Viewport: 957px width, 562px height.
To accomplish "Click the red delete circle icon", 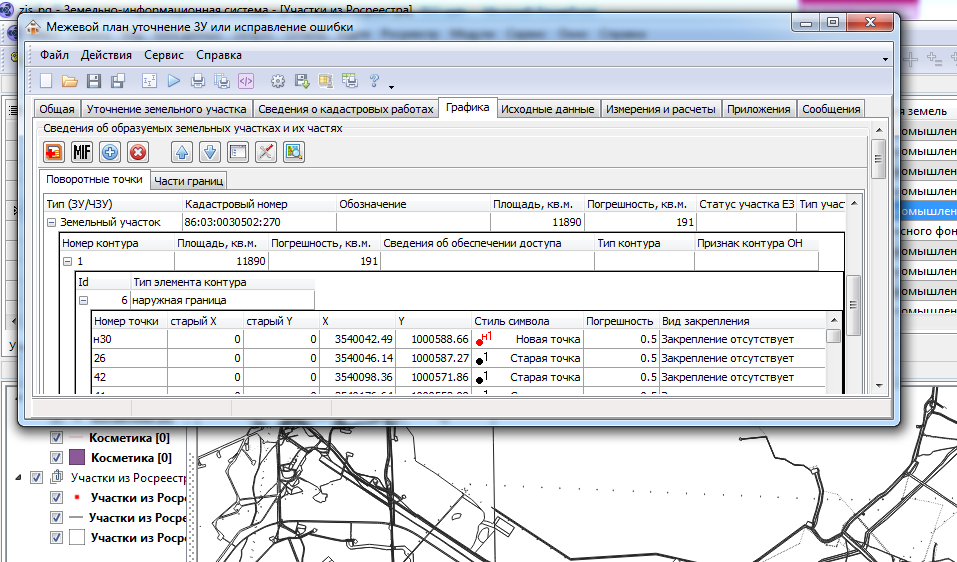I will [138, 152].
